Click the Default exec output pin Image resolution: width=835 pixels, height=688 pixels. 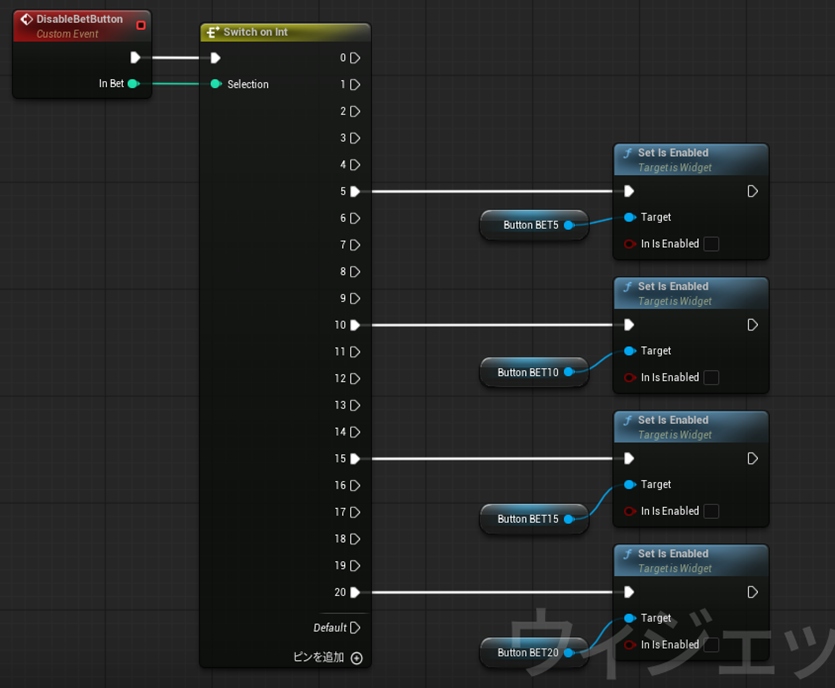(x=355, y=628)
